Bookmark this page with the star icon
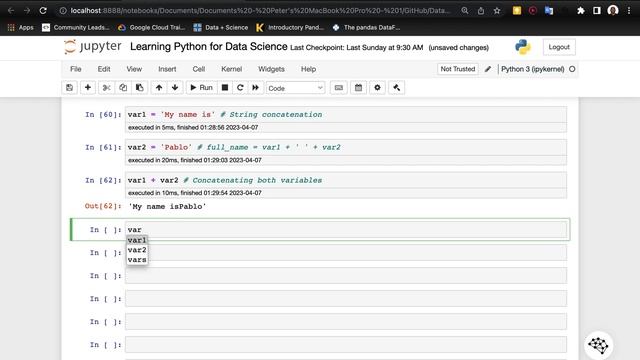 [497, 11]
